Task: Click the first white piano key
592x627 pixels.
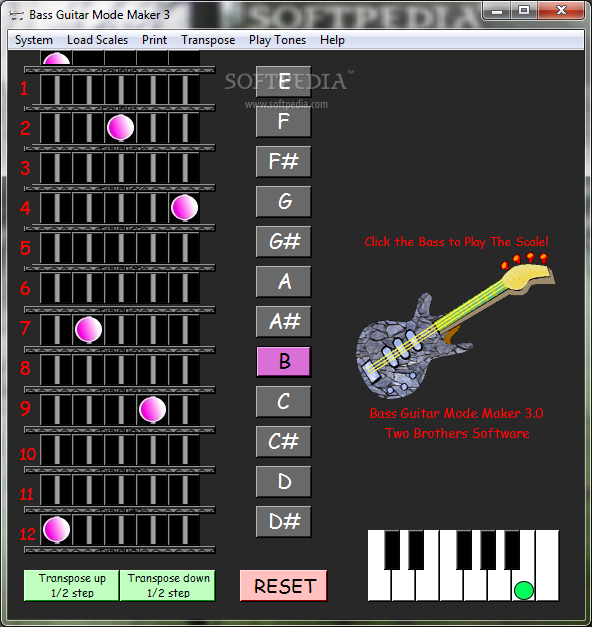Action: (x=379, y=586)
